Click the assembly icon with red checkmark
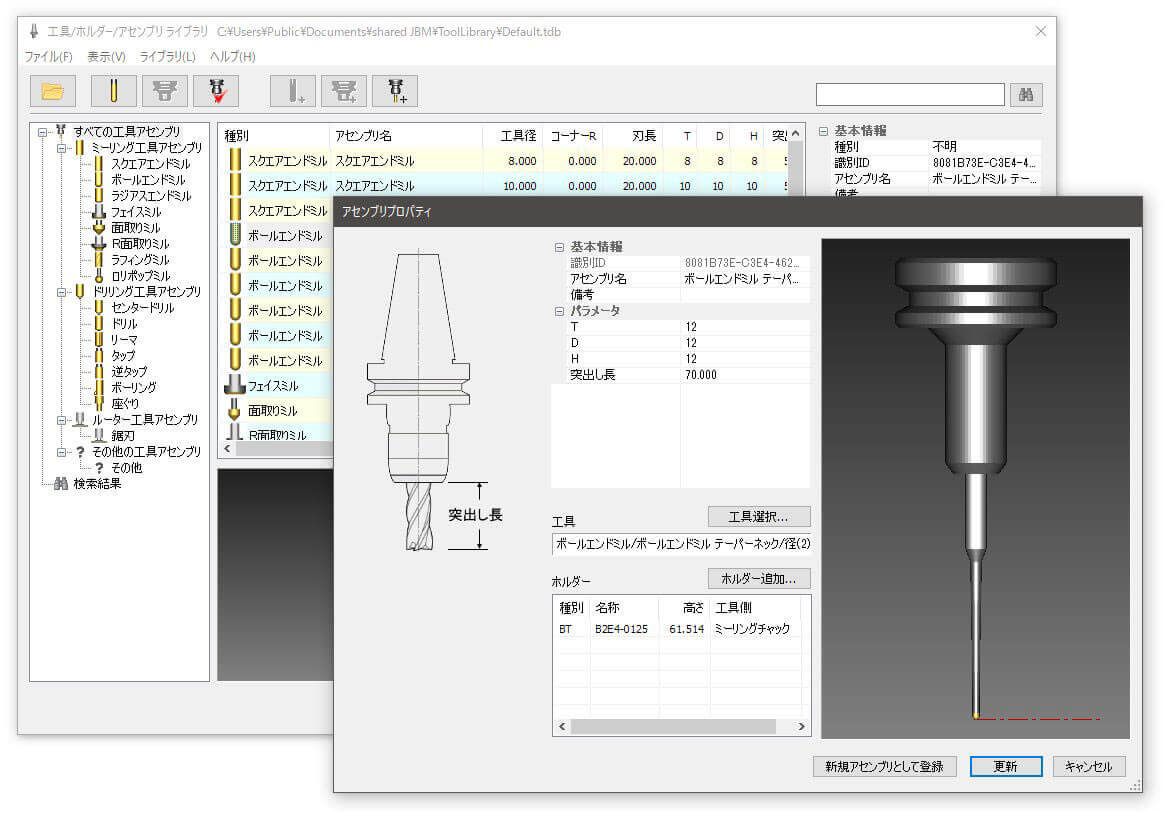 tap(215, 92)
